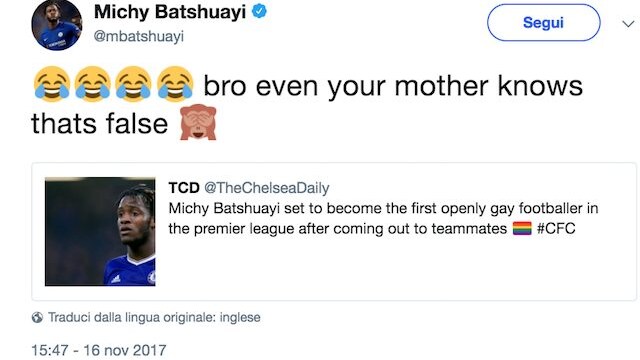
Task: Open the #CFC hashtag
Action: point(556,228)
